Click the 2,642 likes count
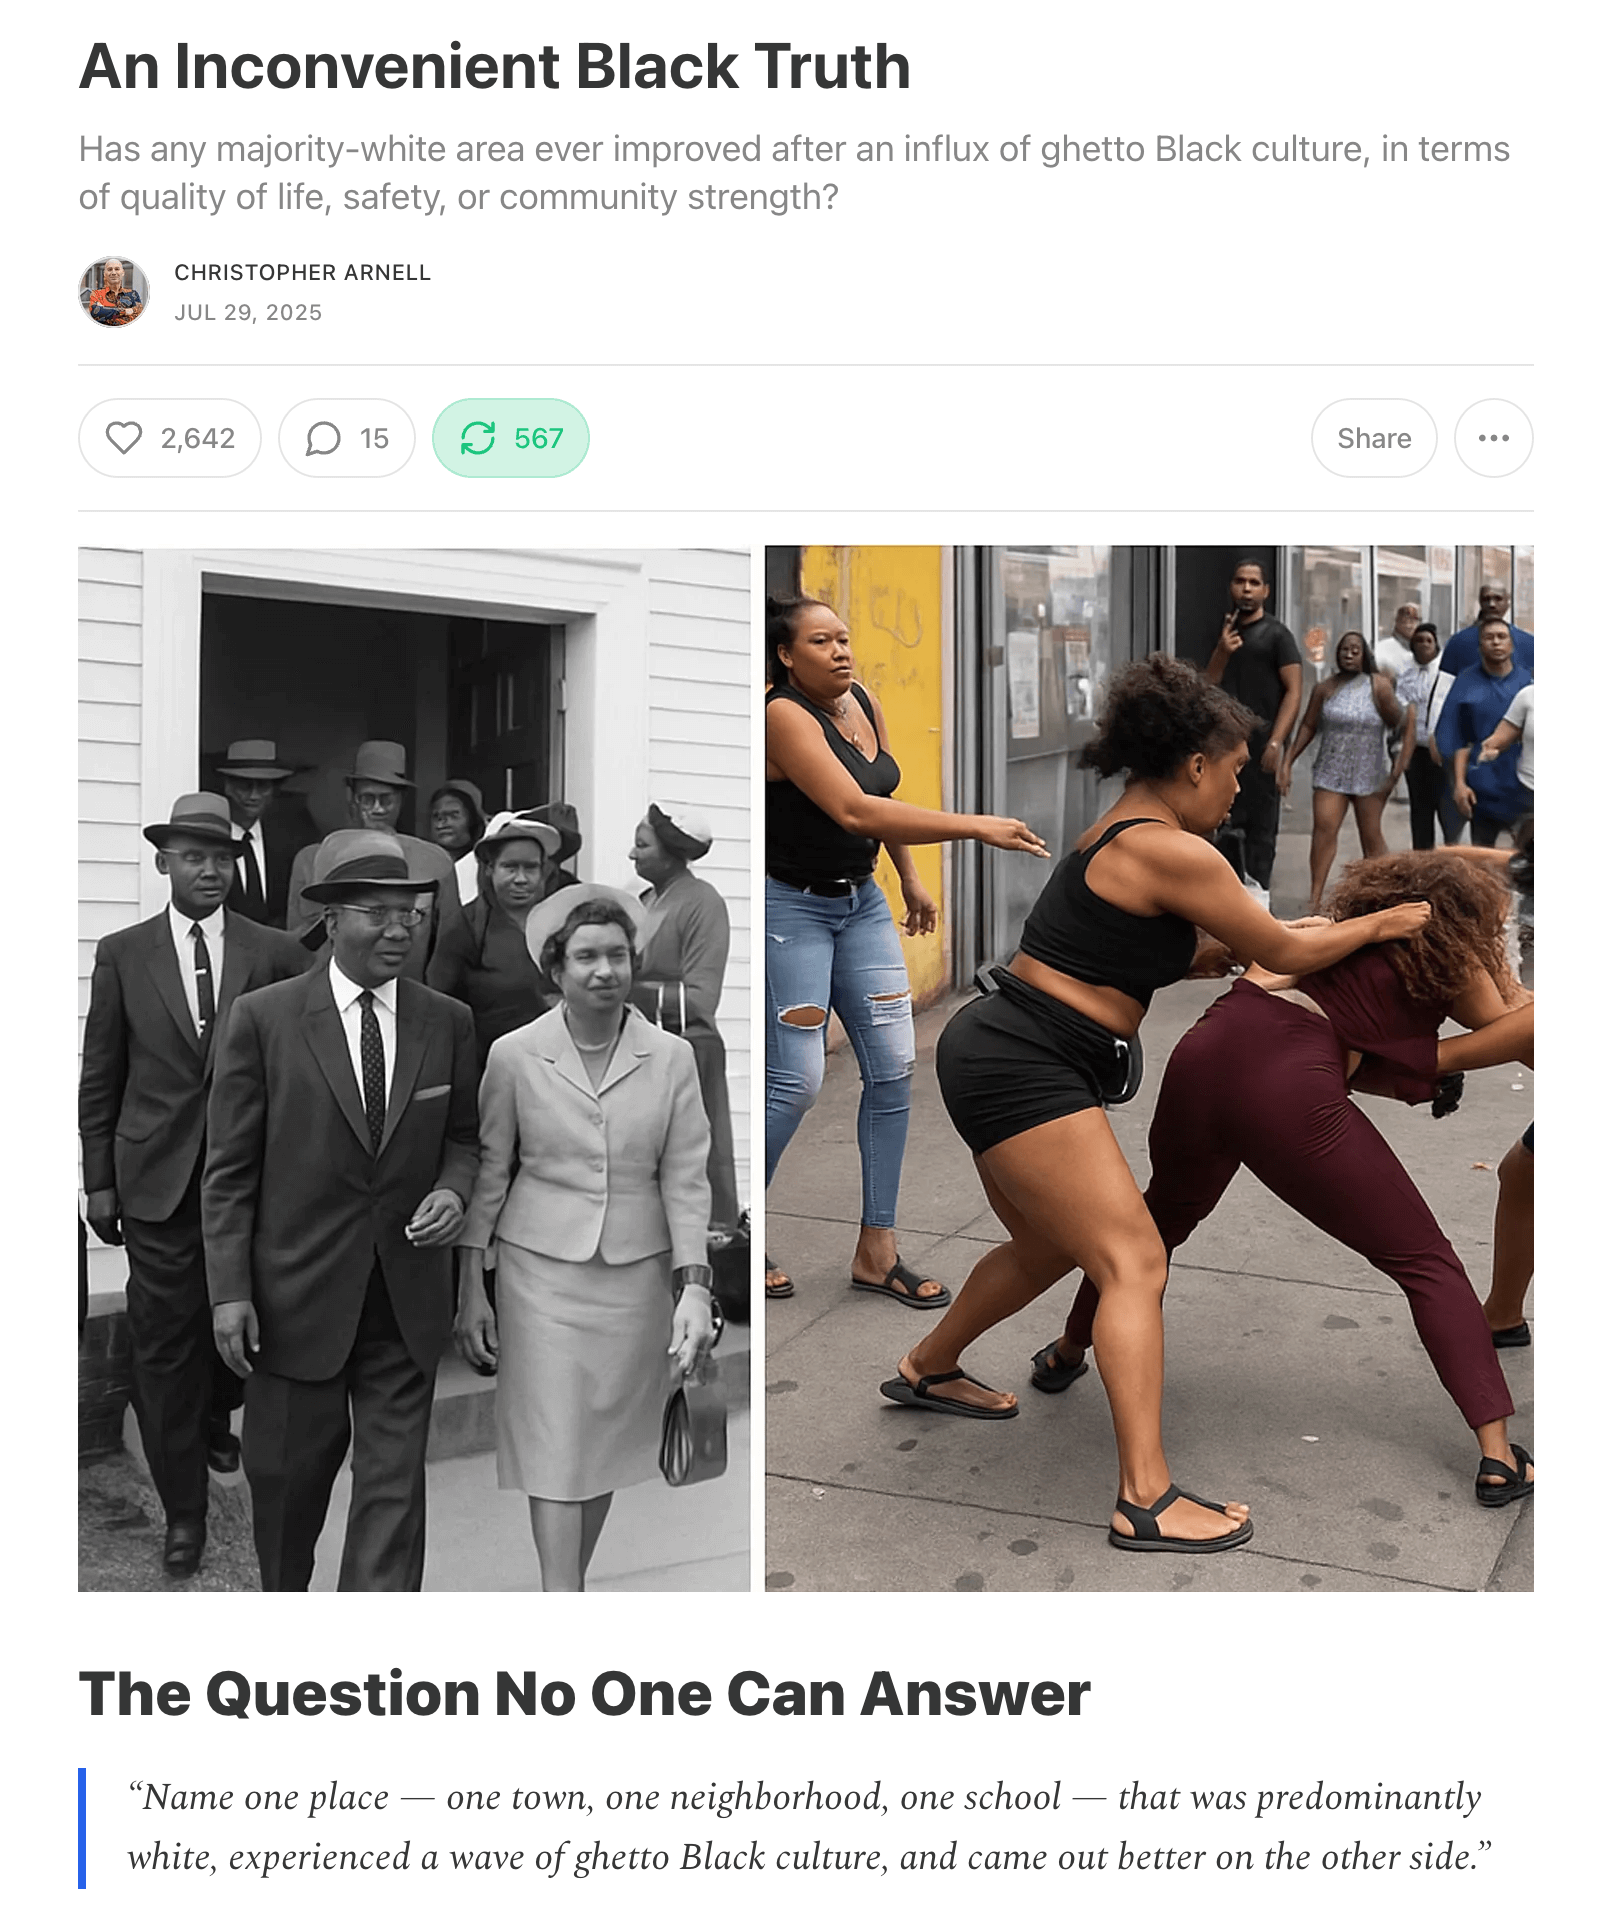Viewport: 1612px width, 1930px height. tap(198, 438)
